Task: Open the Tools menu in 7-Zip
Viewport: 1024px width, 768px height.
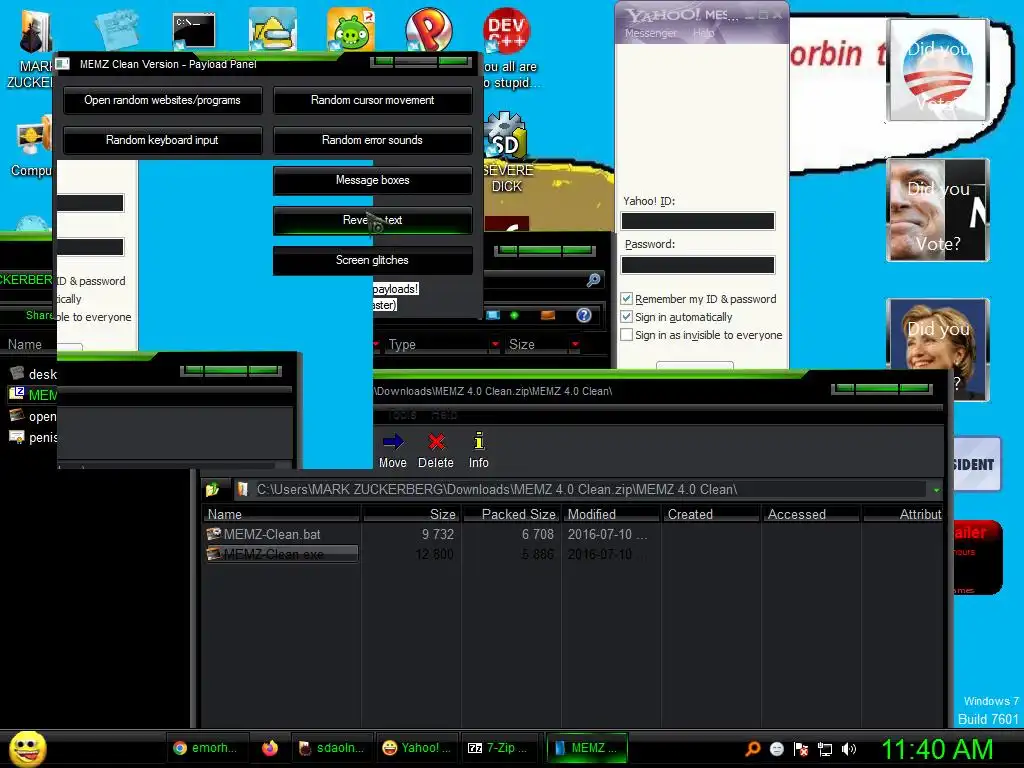Action: click(x=403, y=415)
